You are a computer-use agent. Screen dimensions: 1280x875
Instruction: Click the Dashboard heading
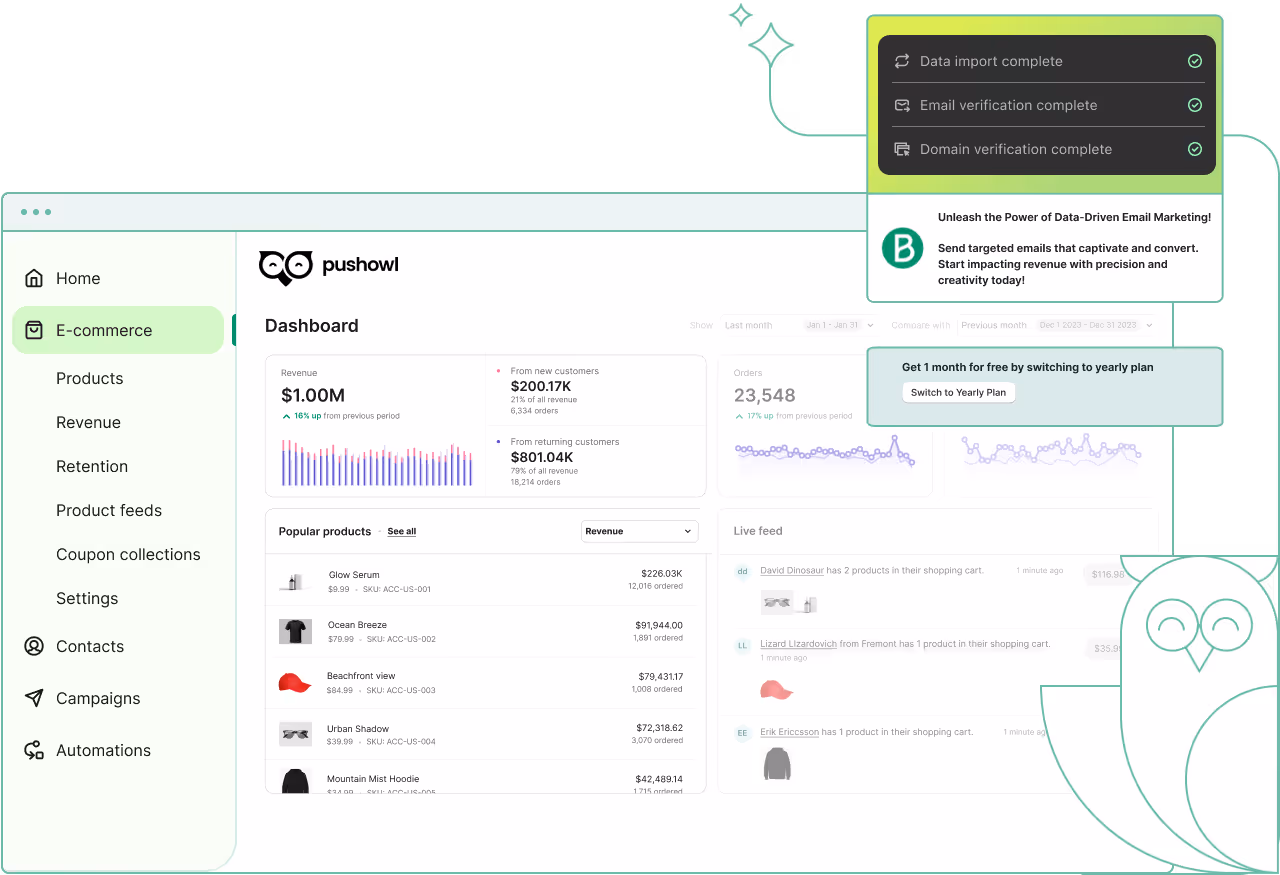click(311, 326)
